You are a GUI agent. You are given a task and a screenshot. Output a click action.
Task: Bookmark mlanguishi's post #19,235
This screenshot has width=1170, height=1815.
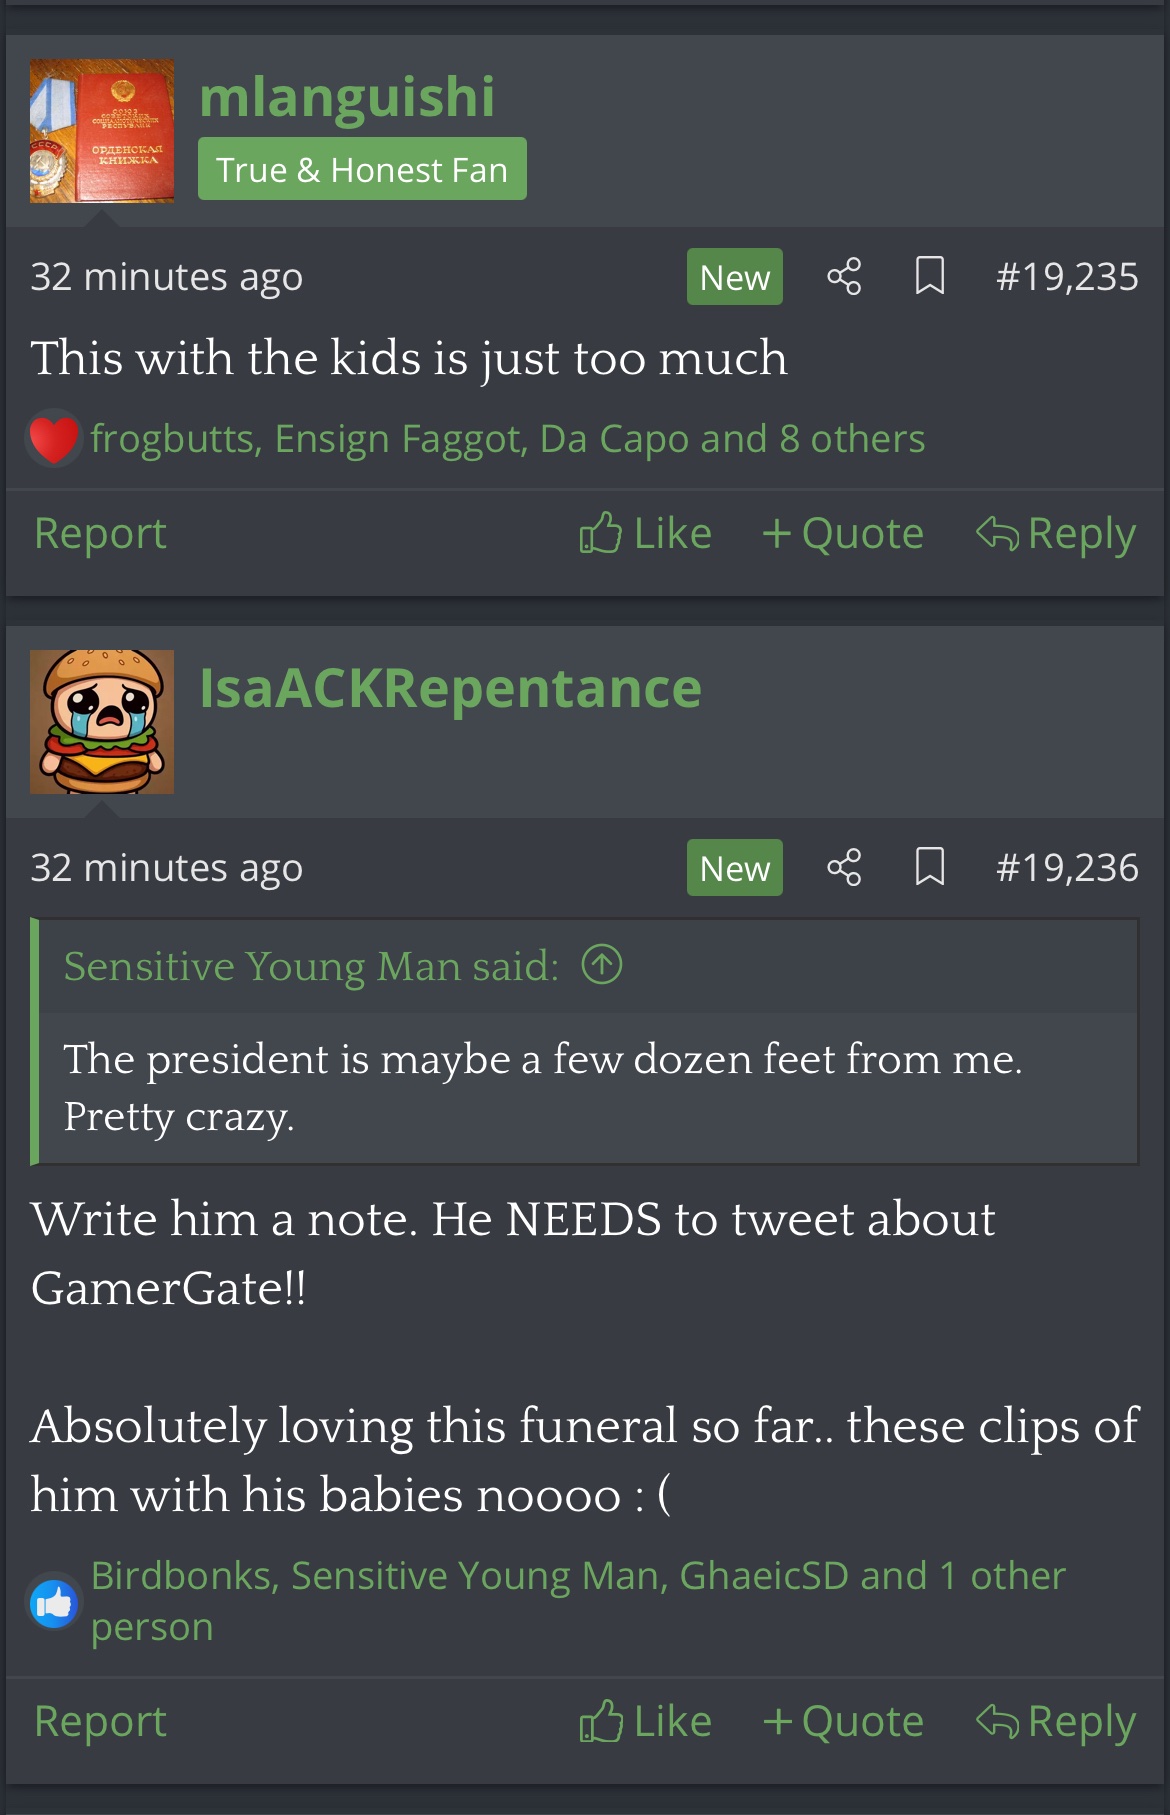[x=930, y=276]
